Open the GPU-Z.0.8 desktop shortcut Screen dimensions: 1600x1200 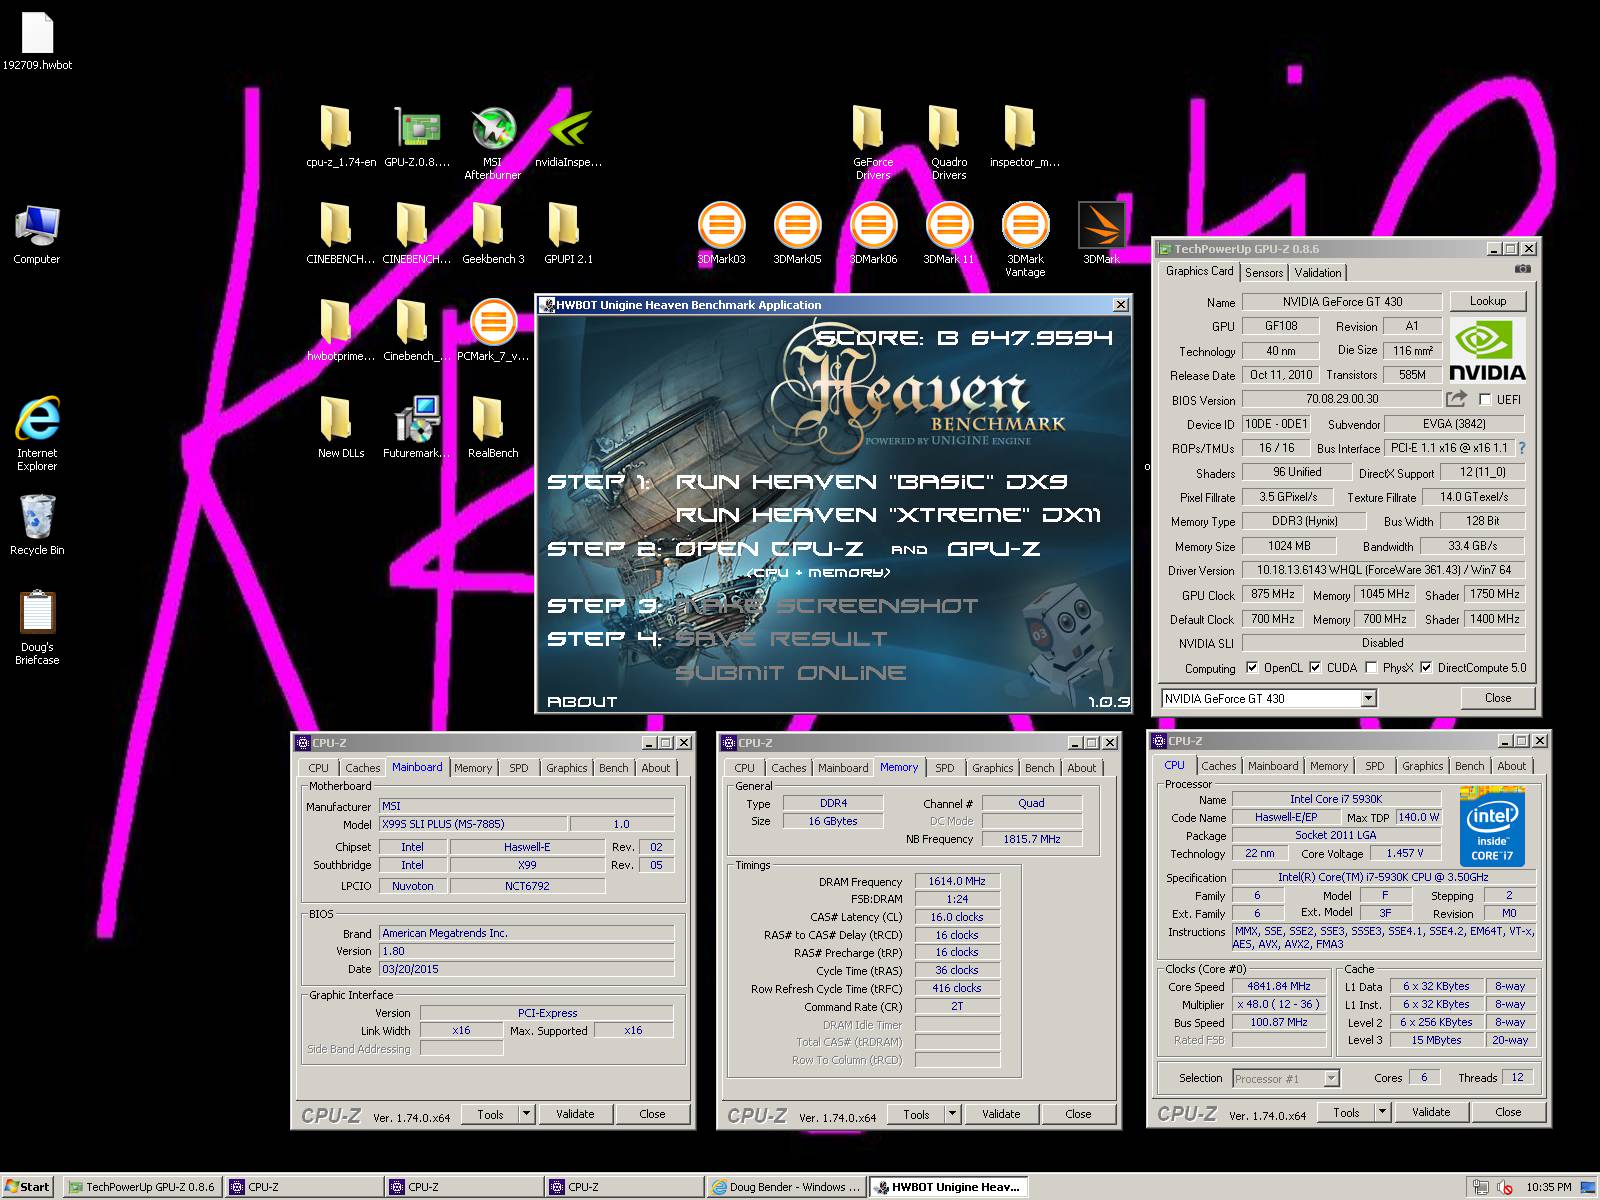[x=417, y=138]
